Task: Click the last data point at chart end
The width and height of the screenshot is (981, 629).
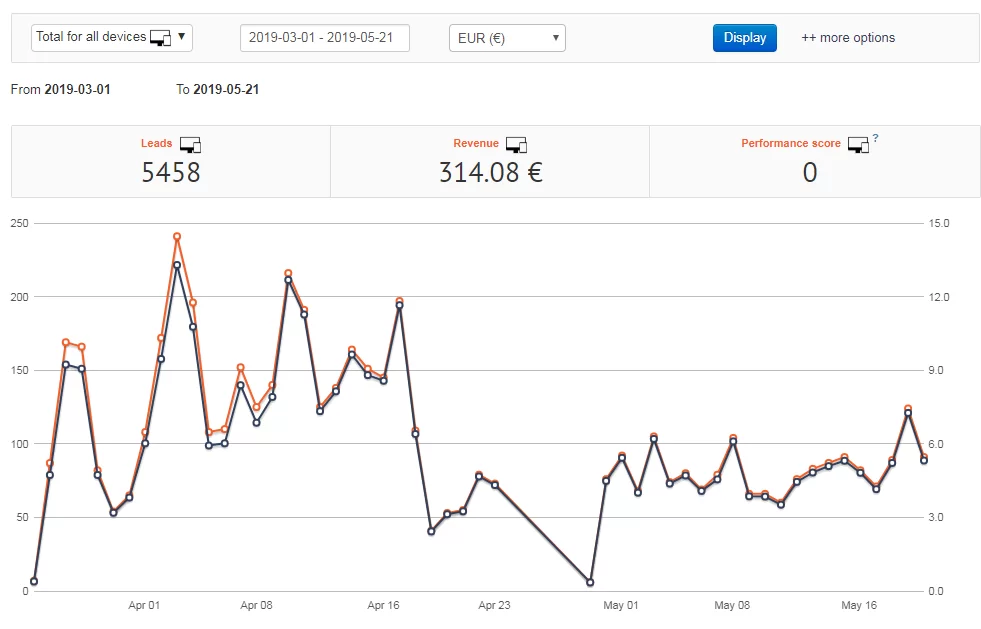Action: point(923,460)
